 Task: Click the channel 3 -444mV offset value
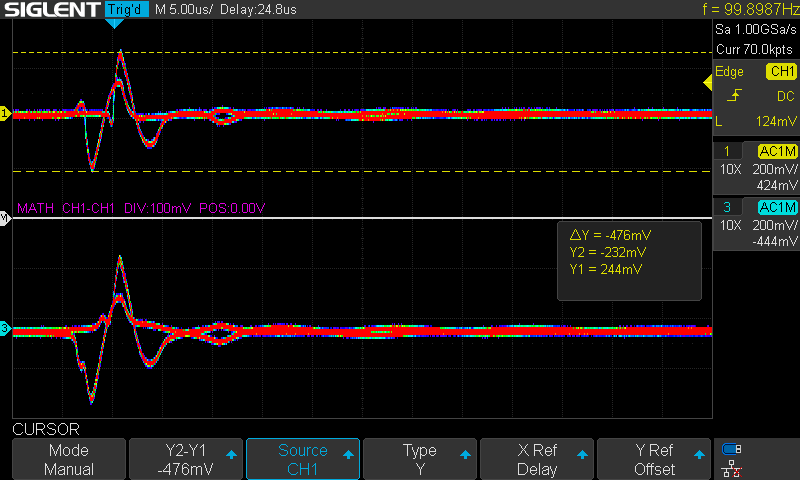pyautogui.click(x=775, y=241)
